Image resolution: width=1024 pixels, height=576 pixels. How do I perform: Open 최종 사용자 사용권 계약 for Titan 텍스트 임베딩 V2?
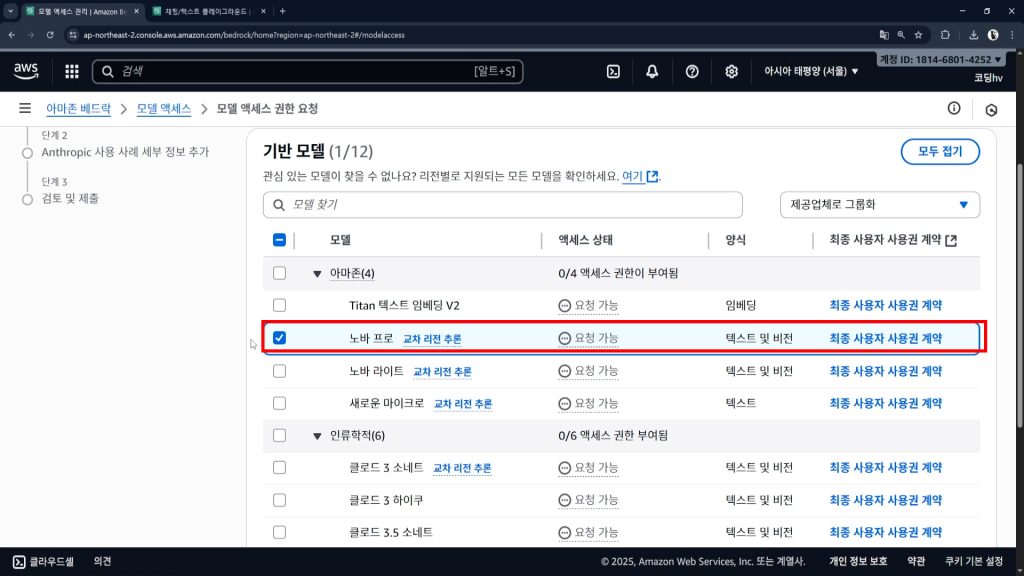tap(886, 305)
